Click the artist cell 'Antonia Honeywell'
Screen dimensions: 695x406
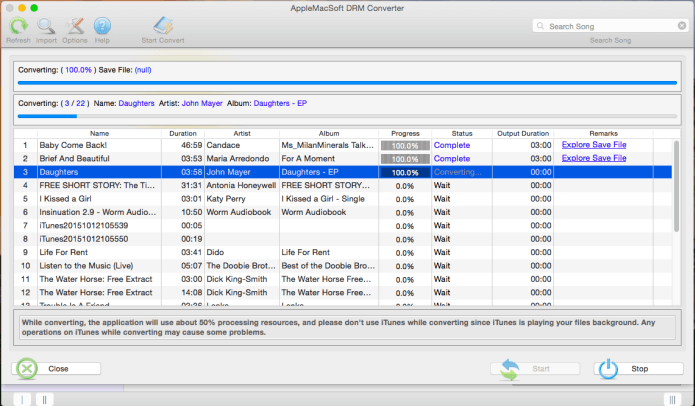241,185
